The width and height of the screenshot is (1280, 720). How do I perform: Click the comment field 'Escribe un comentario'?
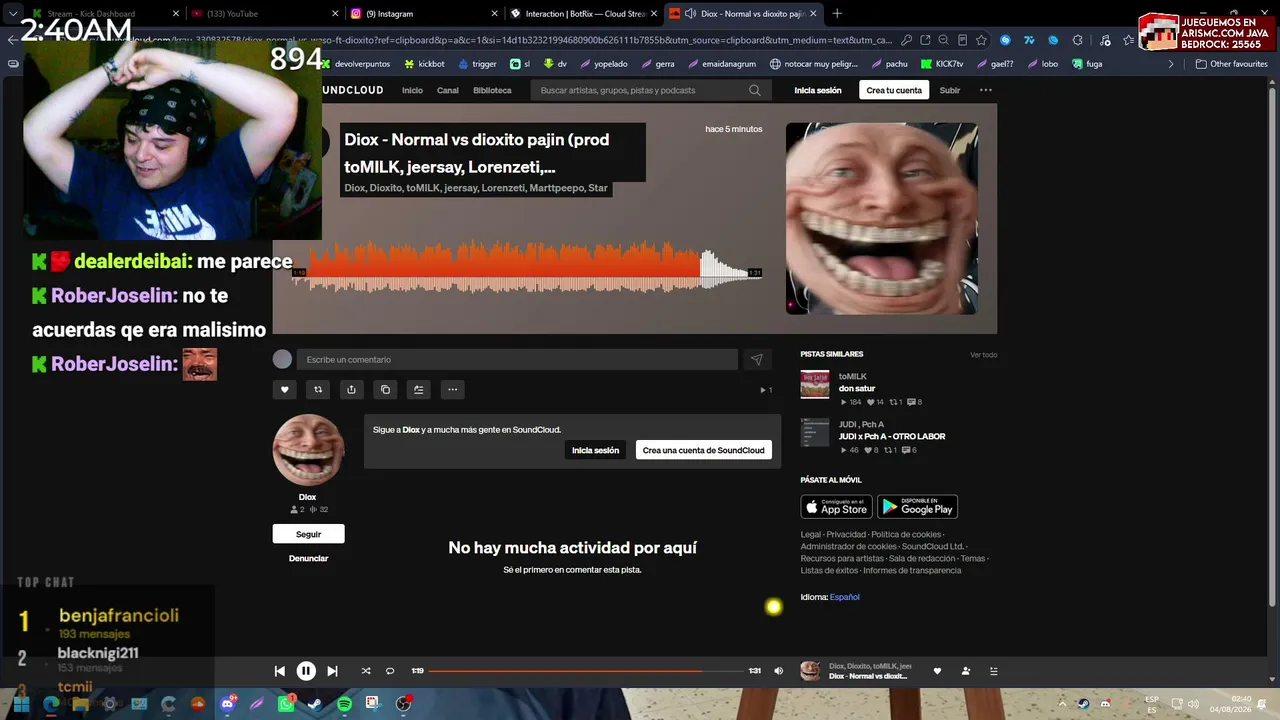click(517, 360)
